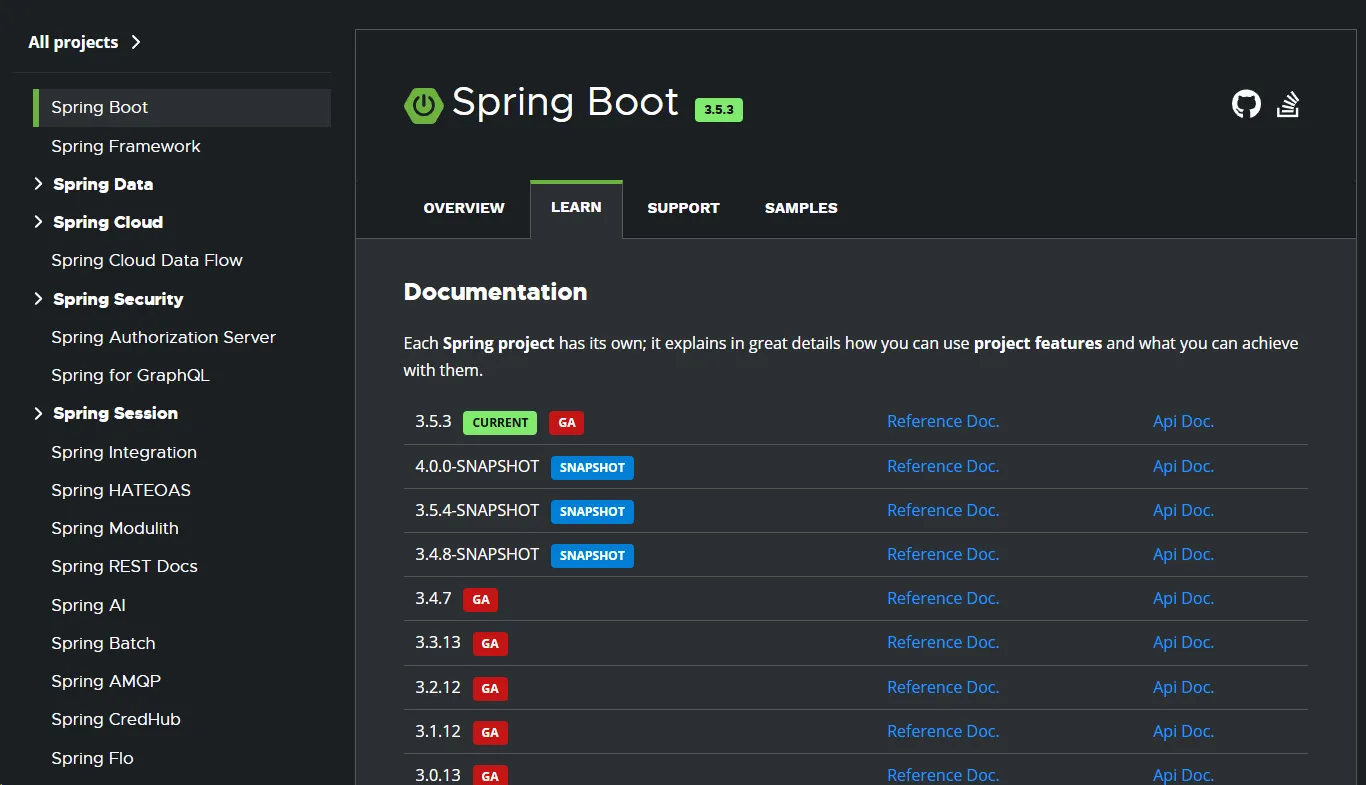Open Api Doc. for 4.0.0-SNAPSHOT
The image size is (1366, 785).
1183,466
